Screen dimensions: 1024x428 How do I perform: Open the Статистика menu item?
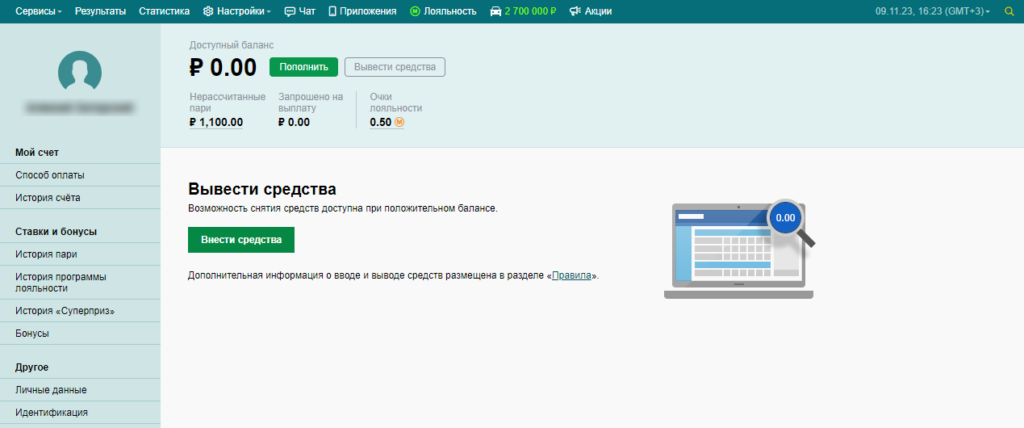pyautogui.click(x=165, y=11)
